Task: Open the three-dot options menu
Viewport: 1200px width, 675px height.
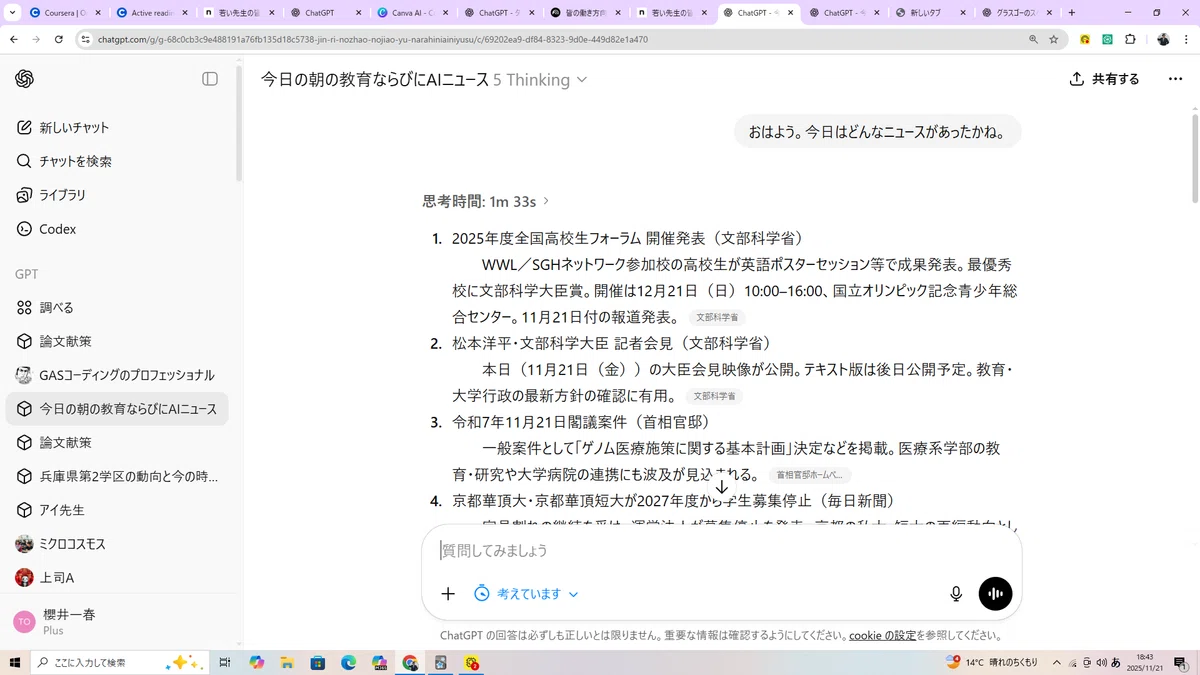Action: [x=1175, y=79]
